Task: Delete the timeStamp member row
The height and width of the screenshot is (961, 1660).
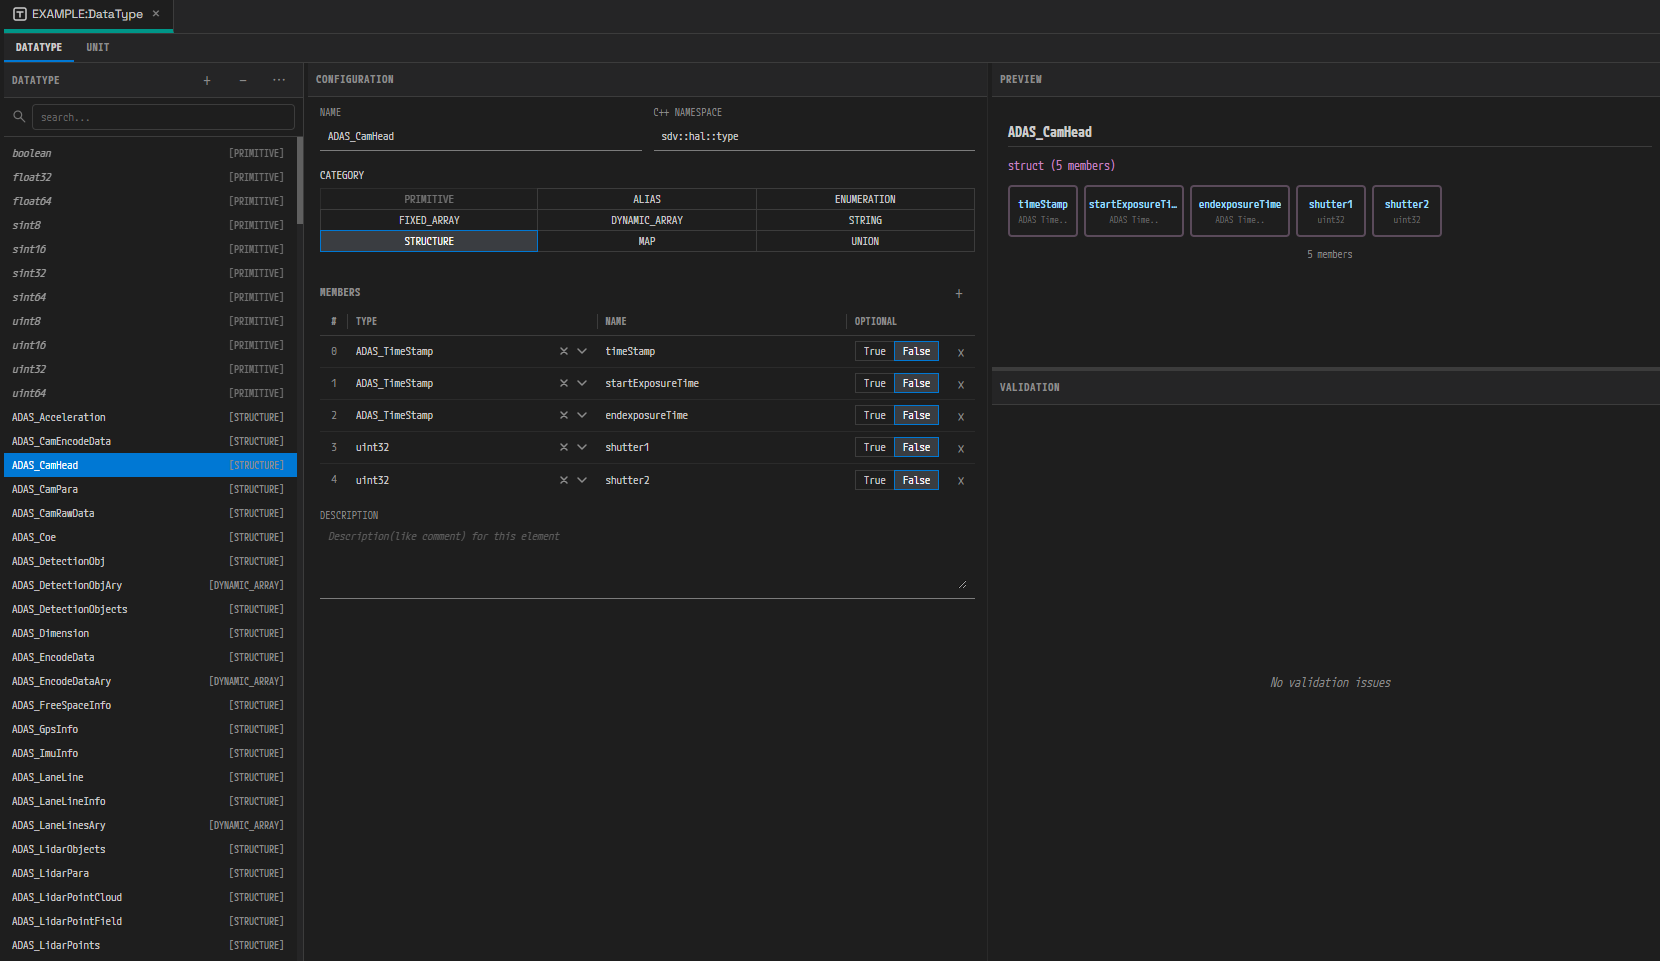Action: coord(961,352)
